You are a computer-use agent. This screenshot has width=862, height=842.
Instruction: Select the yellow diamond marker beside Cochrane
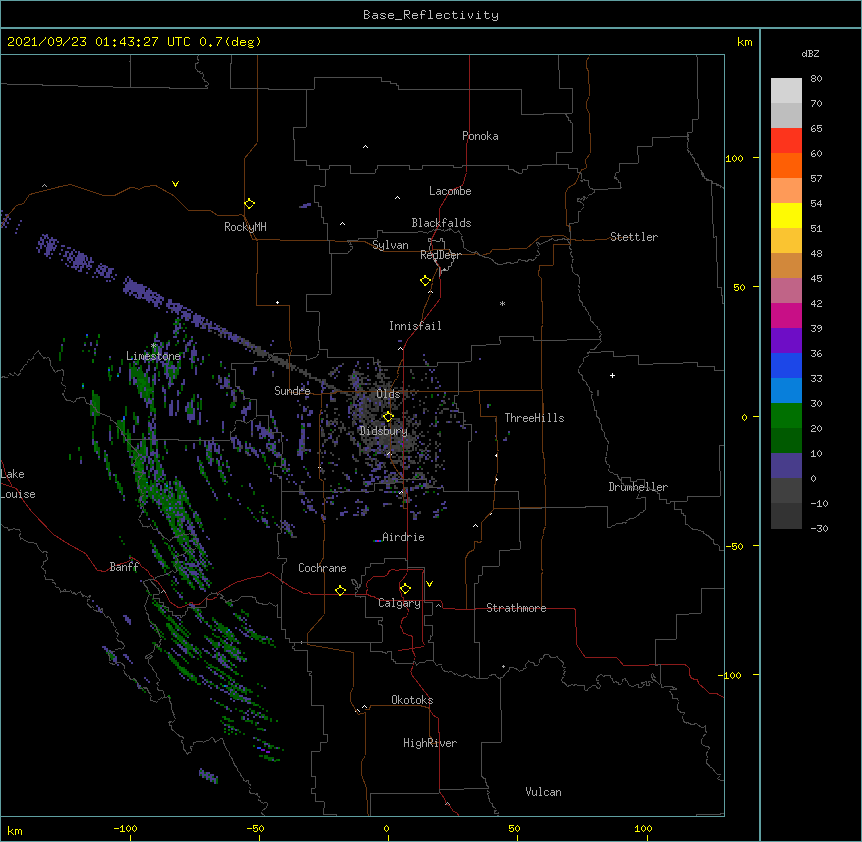pyautogui.click(x=340, y=590)
